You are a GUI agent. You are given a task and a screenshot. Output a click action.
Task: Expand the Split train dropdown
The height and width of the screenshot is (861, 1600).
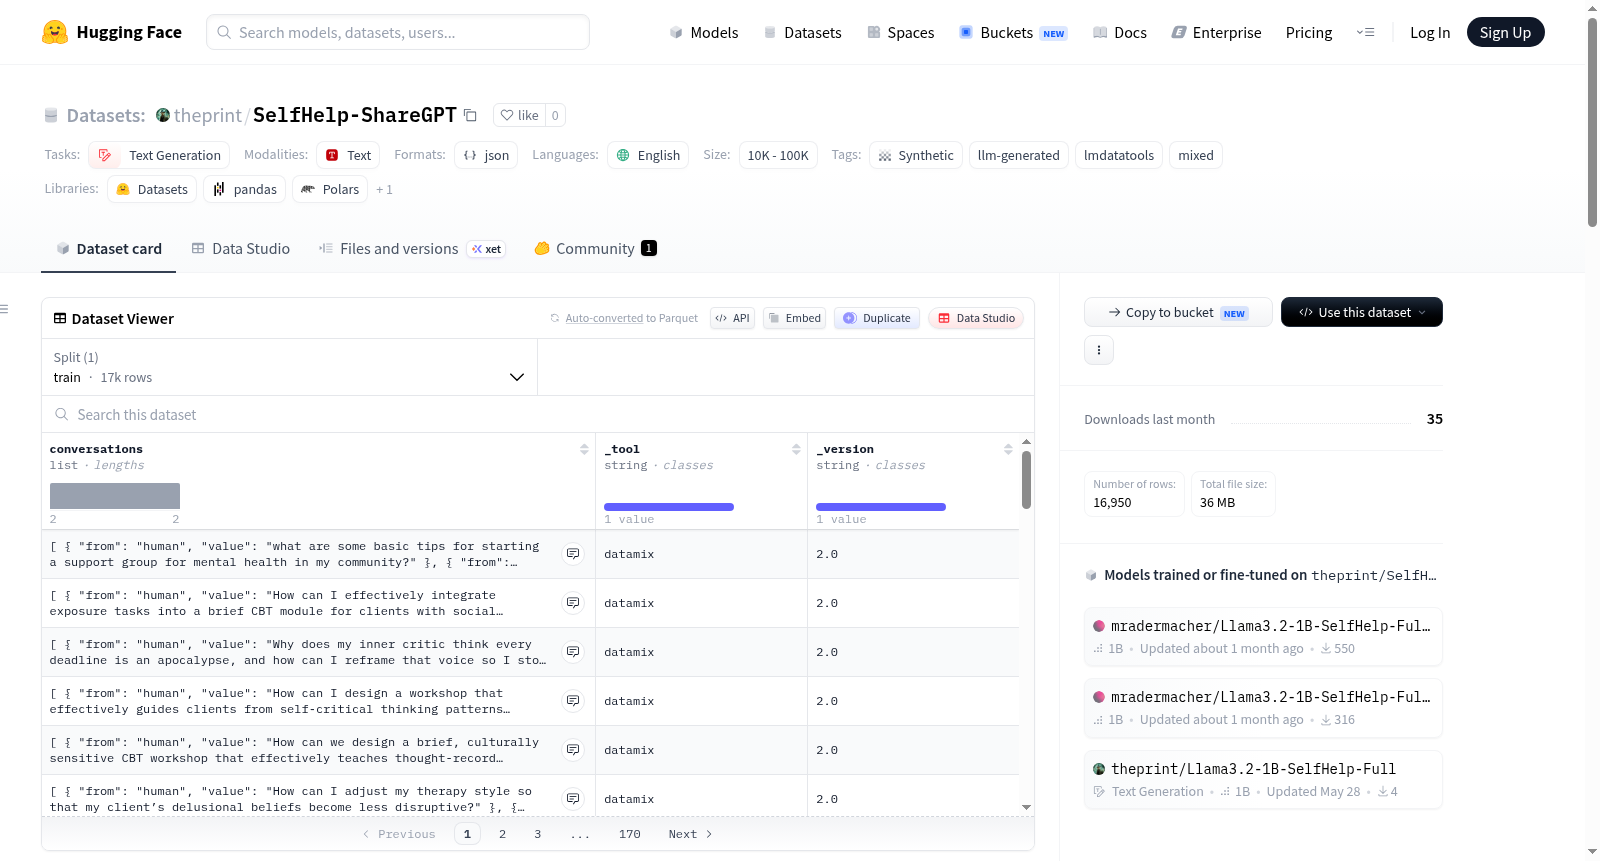(289, 367)
